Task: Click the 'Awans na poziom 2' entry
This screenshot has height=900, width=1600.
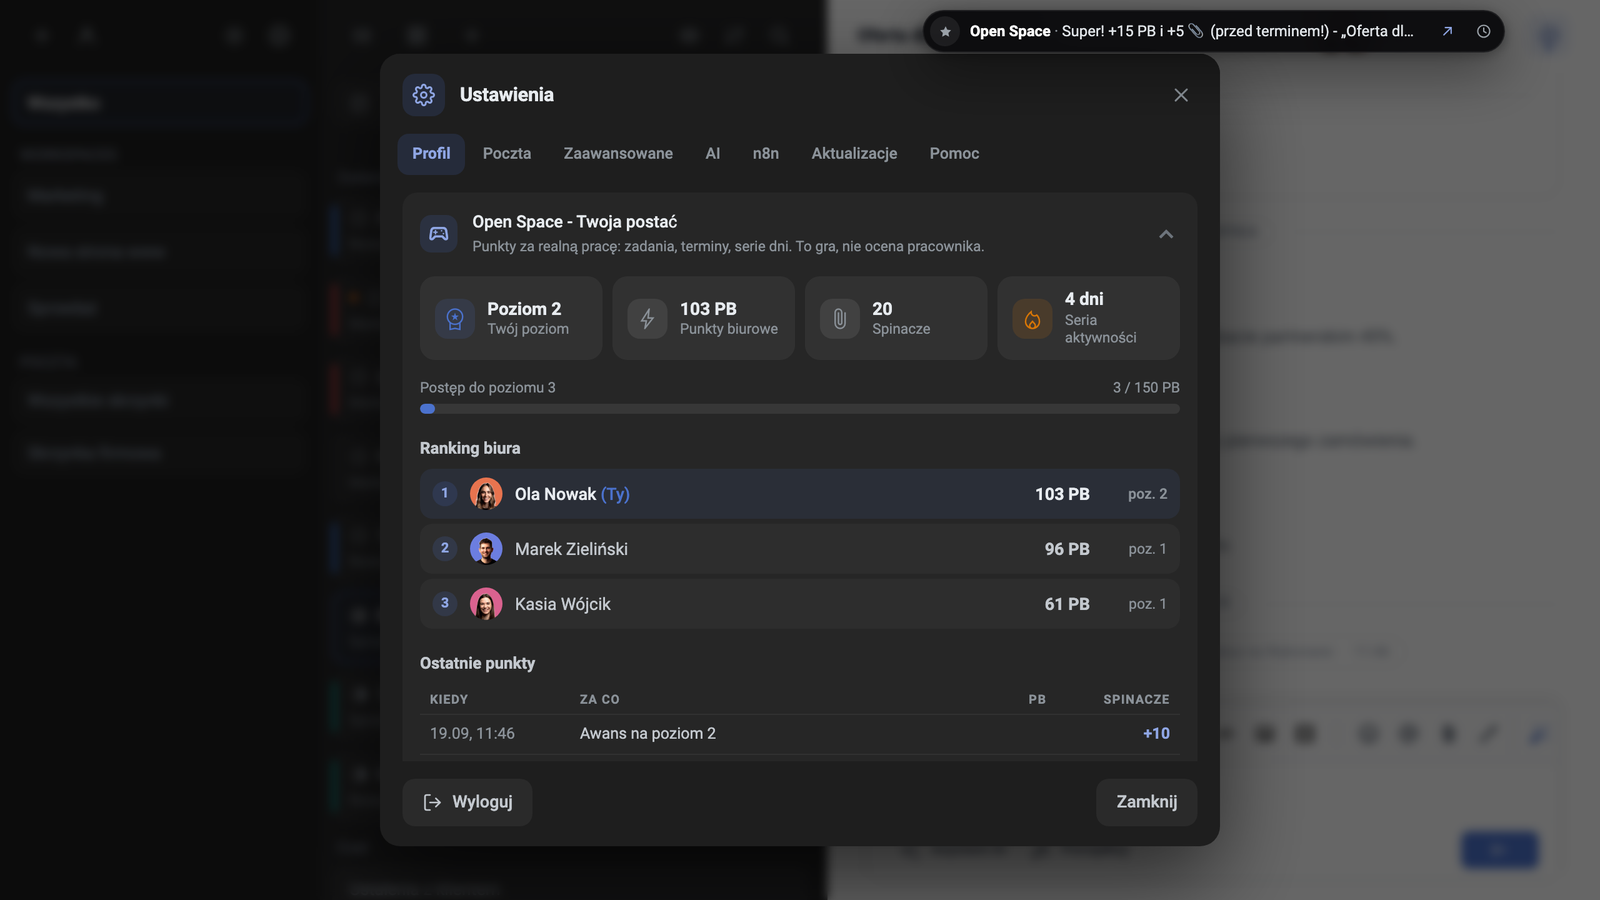Action: click(648, 734)
